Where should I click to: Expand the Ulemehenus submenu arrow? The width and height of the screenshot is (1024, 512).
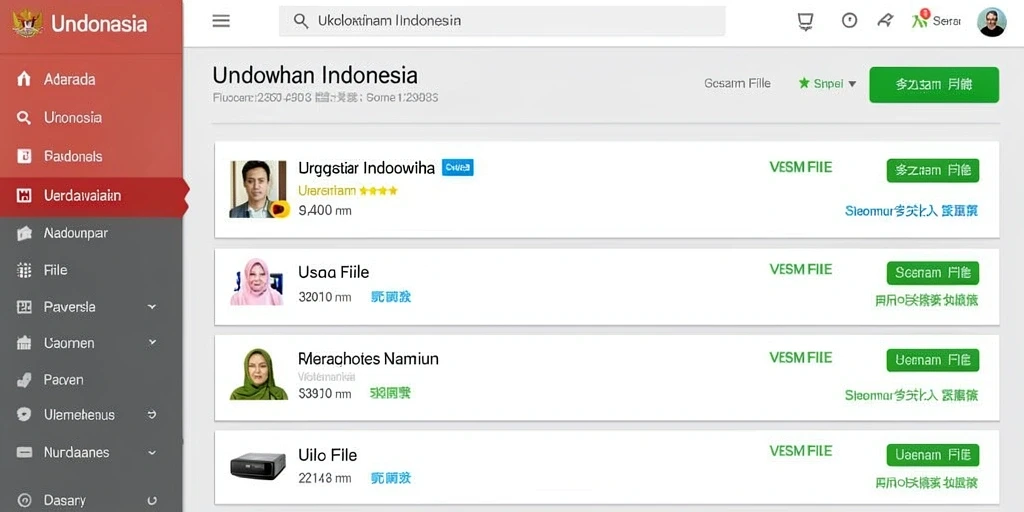[152, 415]
